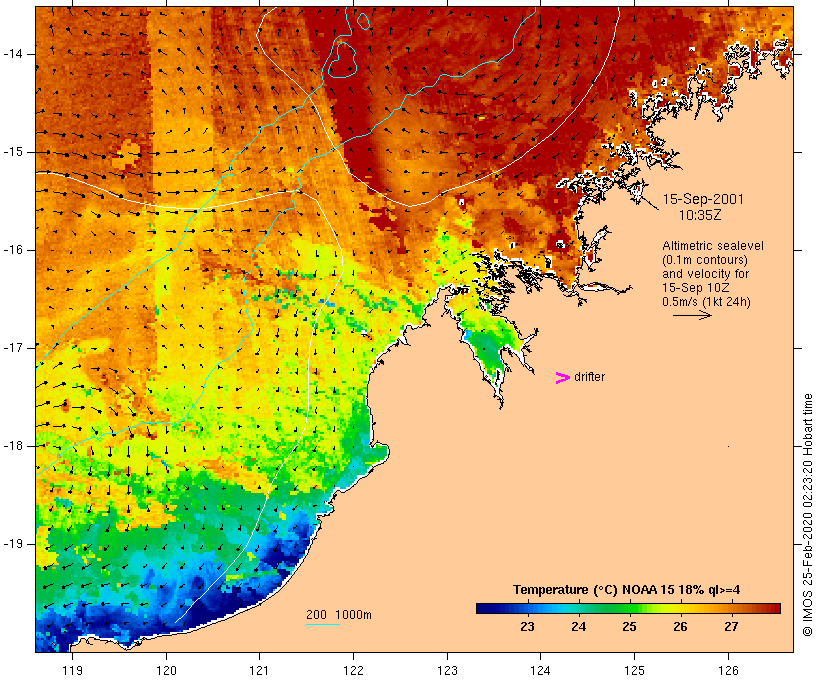Click the '24' color bar label
Screen dimensions: 820x680
click(x=578, y=627)
